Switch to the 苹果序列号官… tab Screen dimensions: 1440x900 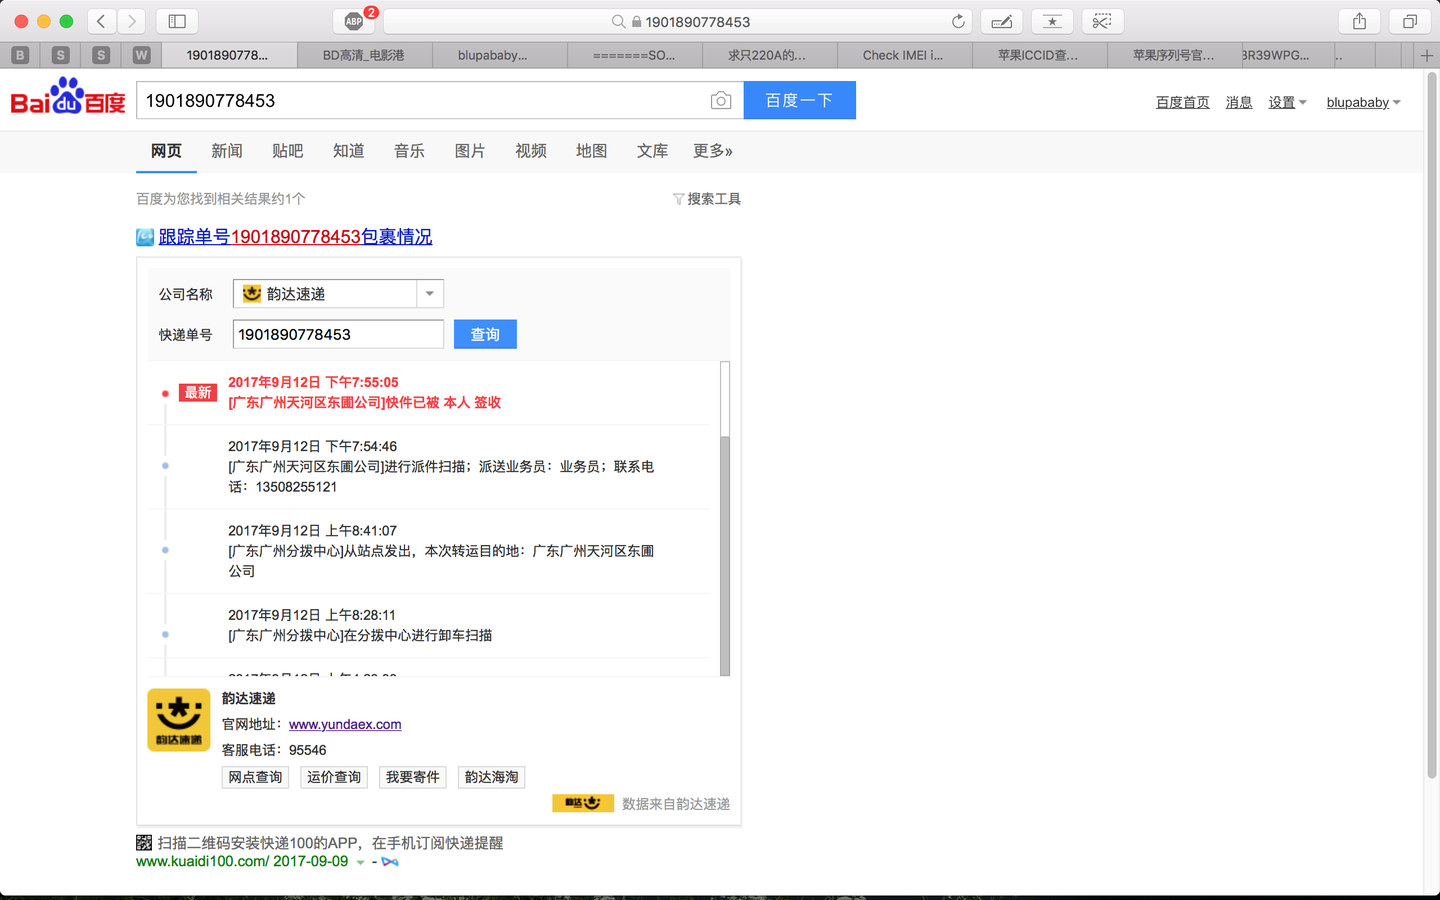pyautogui.click(x=1174, y=55)
